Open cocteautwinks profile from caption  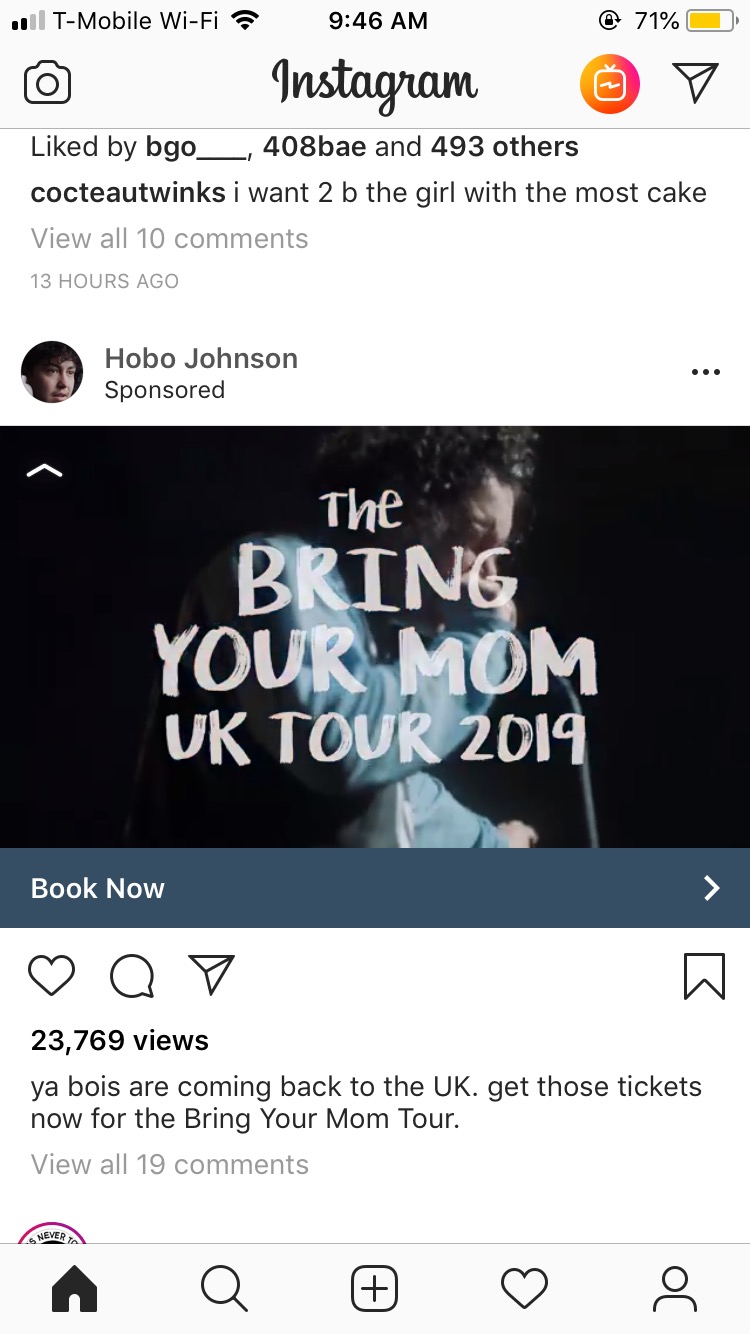click(x=128, y=192)
